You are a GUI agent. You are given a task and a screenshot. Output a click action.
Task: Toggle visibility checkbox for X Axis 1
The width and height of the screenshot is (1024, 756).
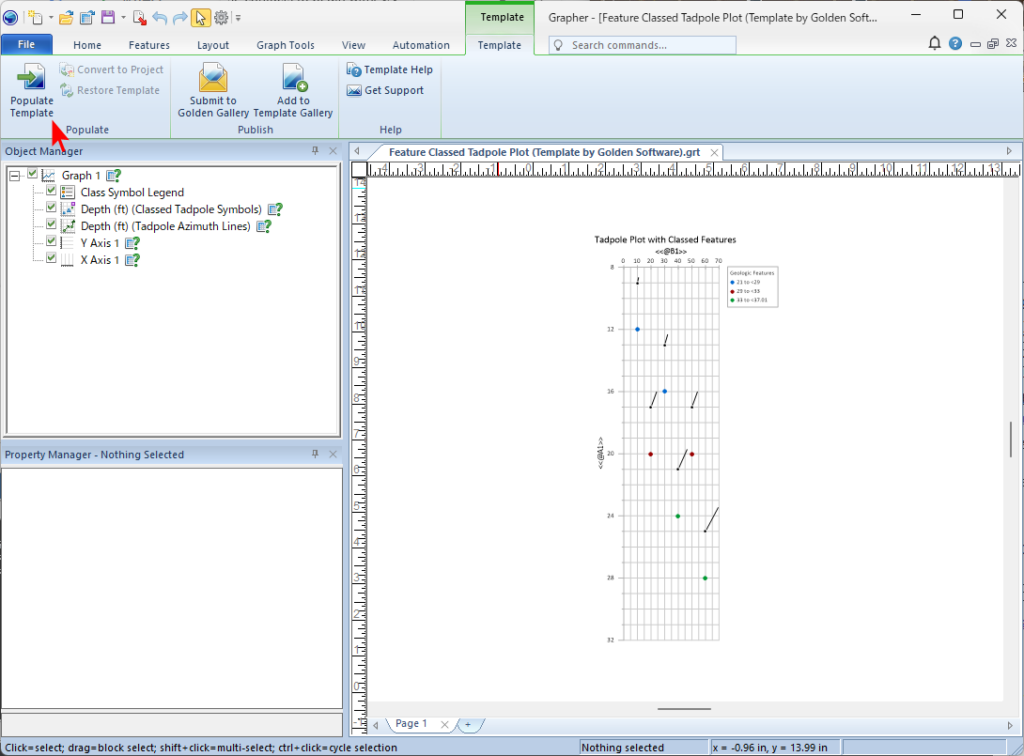click(x=52, y=260)
